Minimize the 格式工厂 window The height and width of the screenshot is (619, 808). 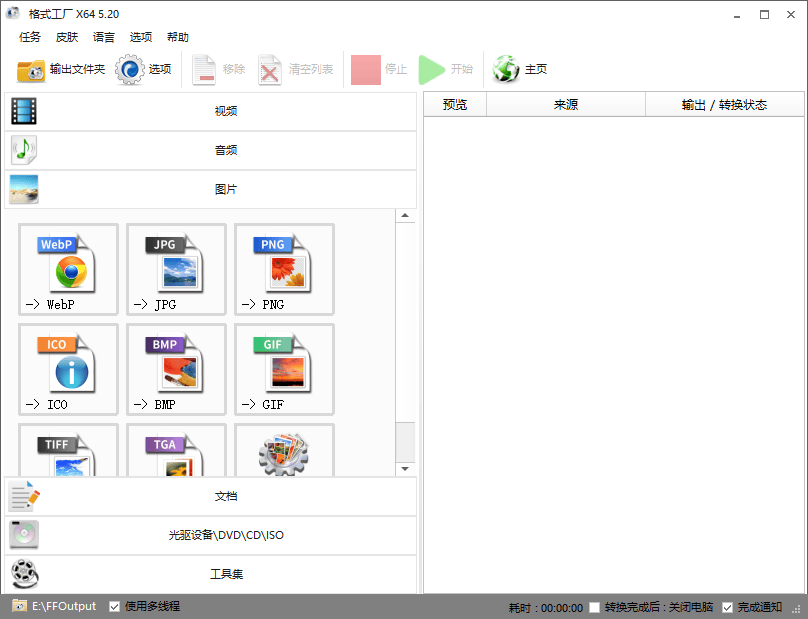(737, 15)
